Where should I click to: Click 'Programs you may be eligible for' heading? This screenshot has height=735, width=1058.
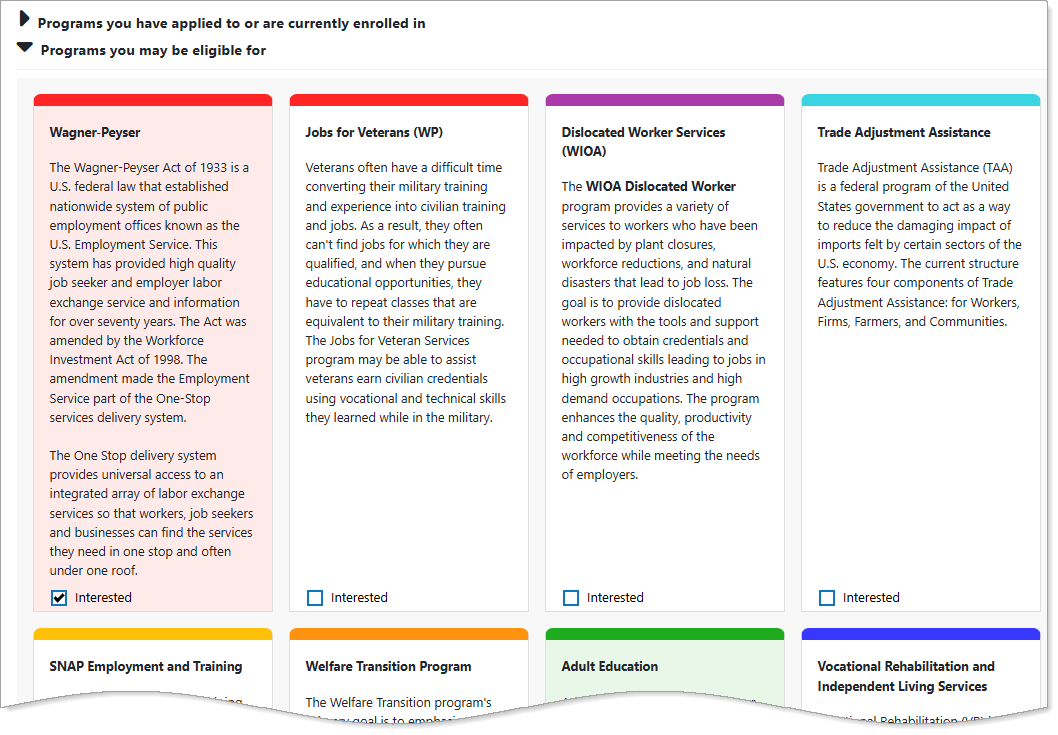coord(153,50)
